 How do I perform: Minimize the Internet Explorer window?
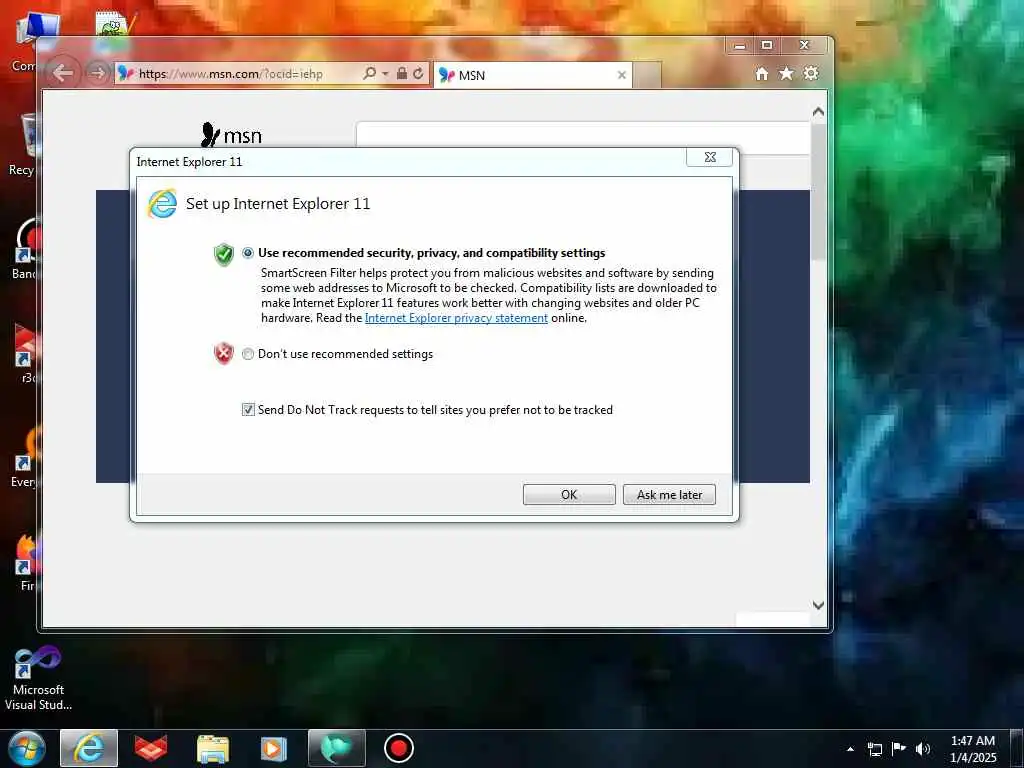point(740,45)
